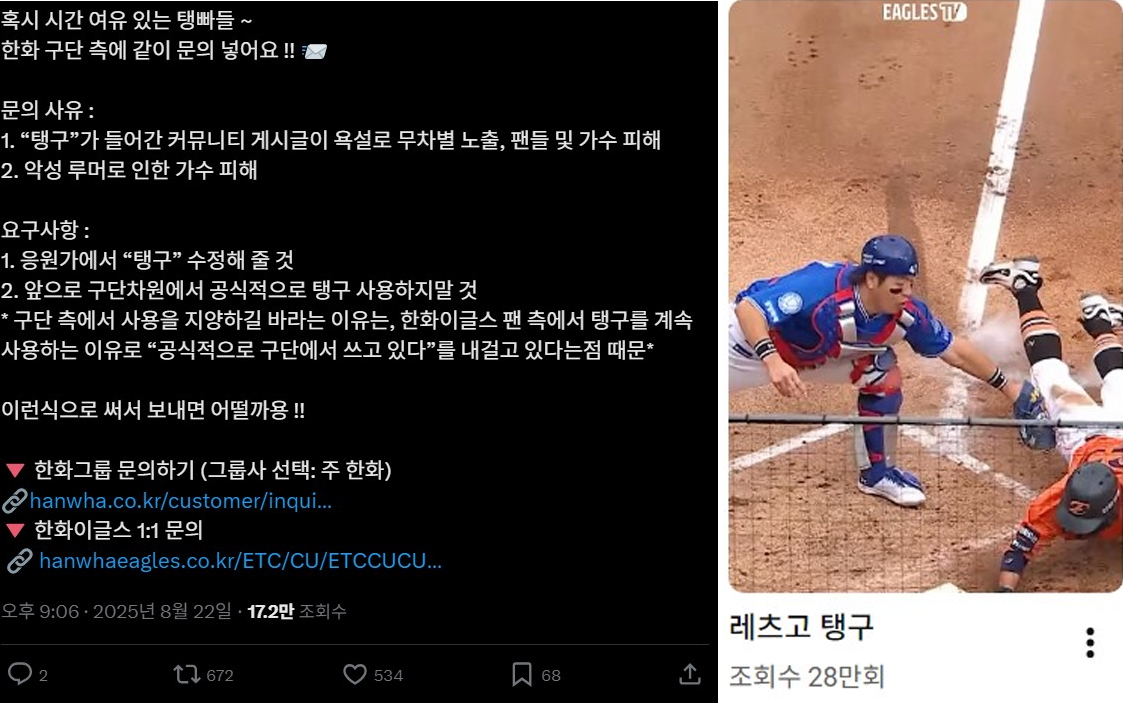This screenshot has width=1123, height=703.
Task: Click the 17.2만 조회수 view count
Action: 297,611
